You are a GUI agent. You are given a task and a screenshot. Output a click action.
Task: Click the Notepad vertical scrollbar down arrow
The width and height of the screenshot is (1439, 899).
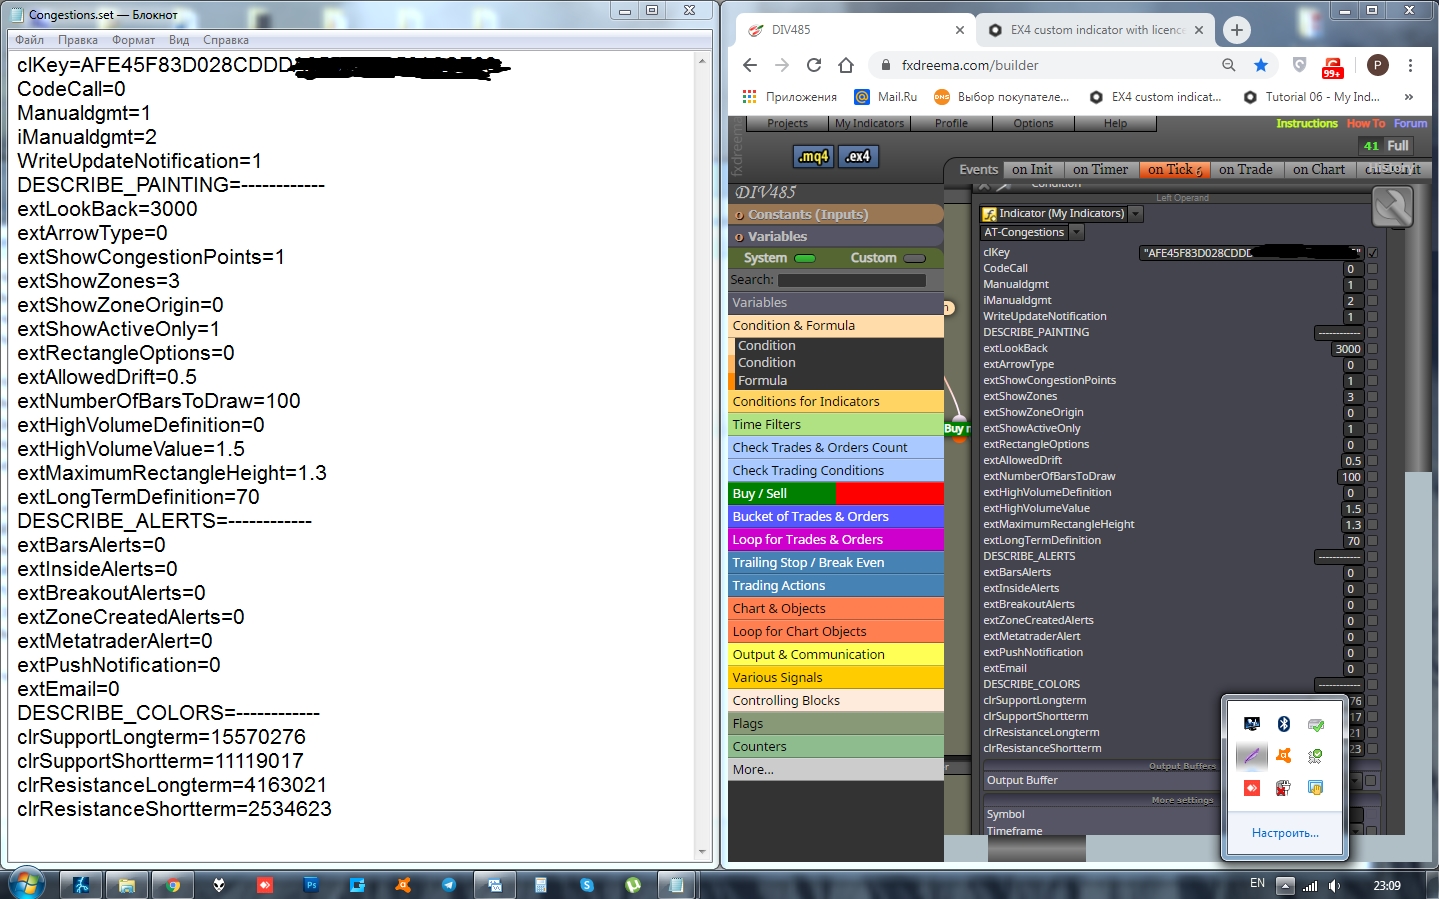(x=702, y=853)
